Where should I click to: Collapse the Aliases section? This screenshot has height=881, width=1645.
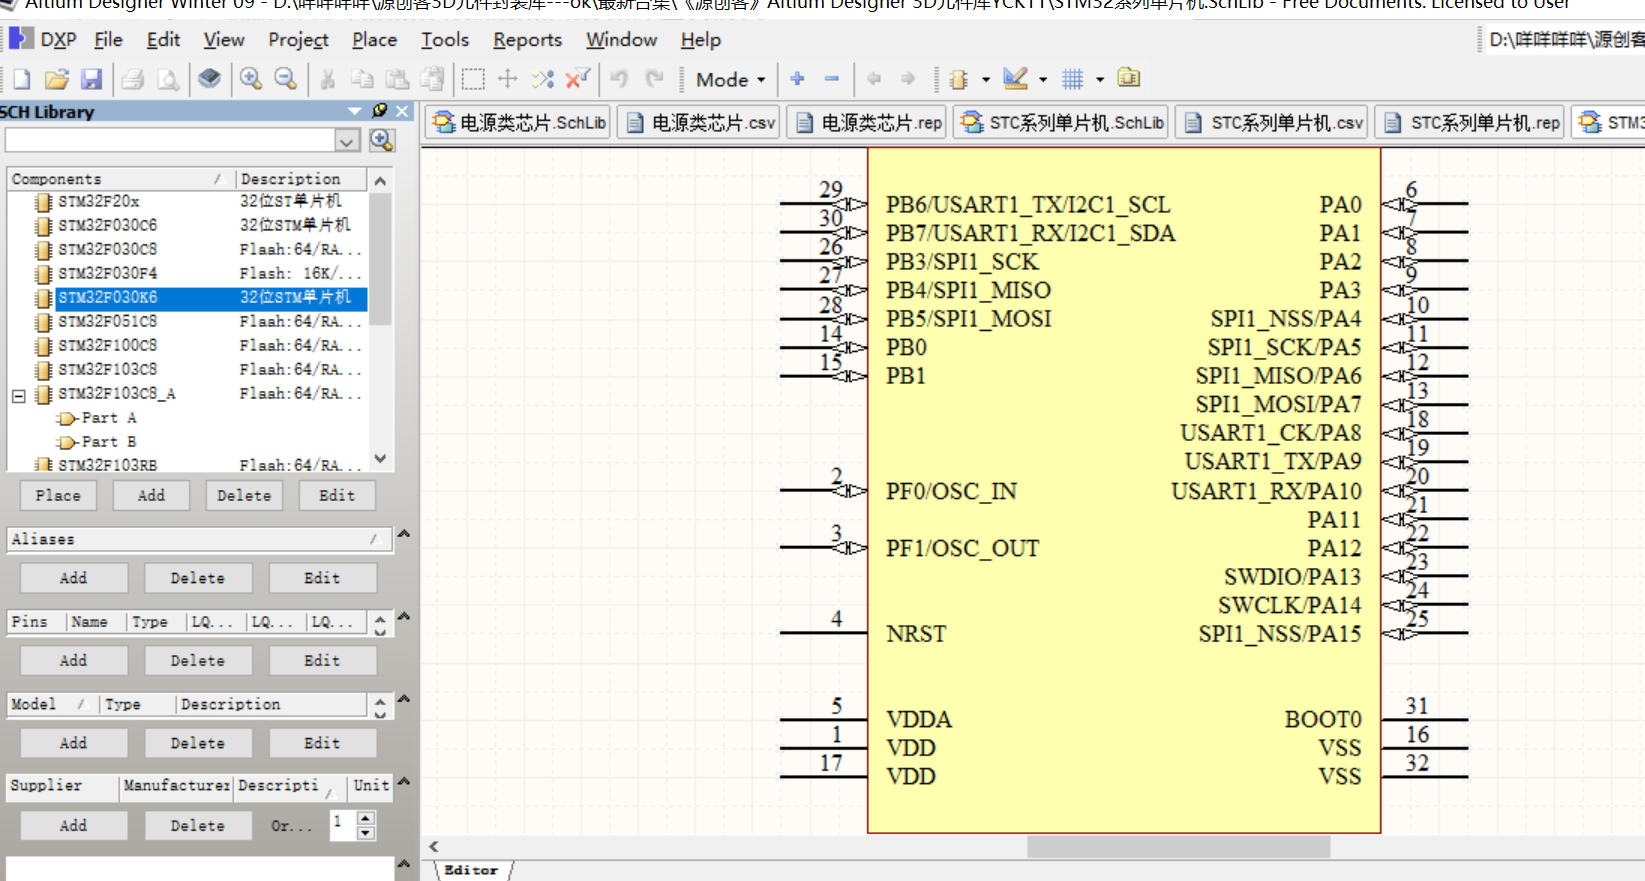tap(404, 535)
